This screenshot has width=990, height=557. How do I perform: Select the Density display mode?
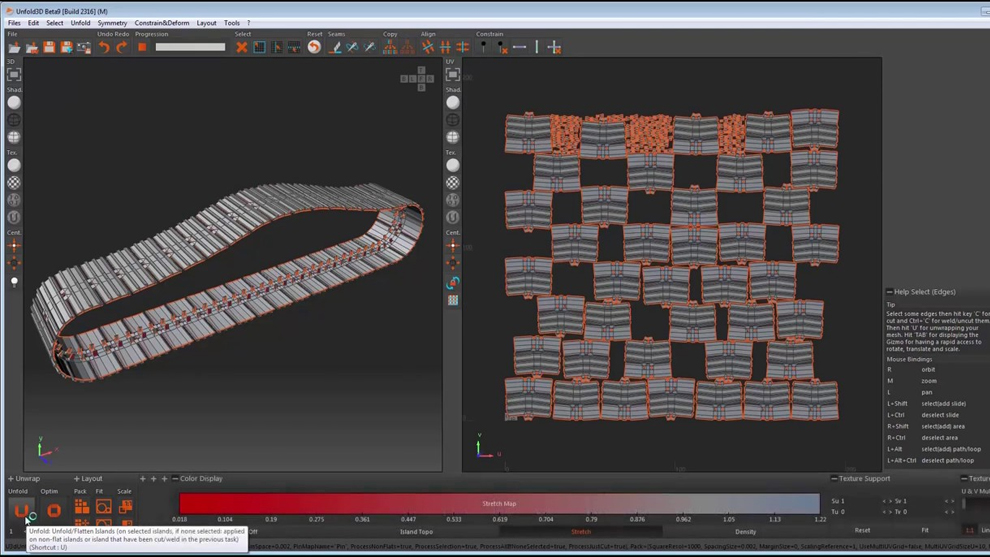[x=746, y=532]
